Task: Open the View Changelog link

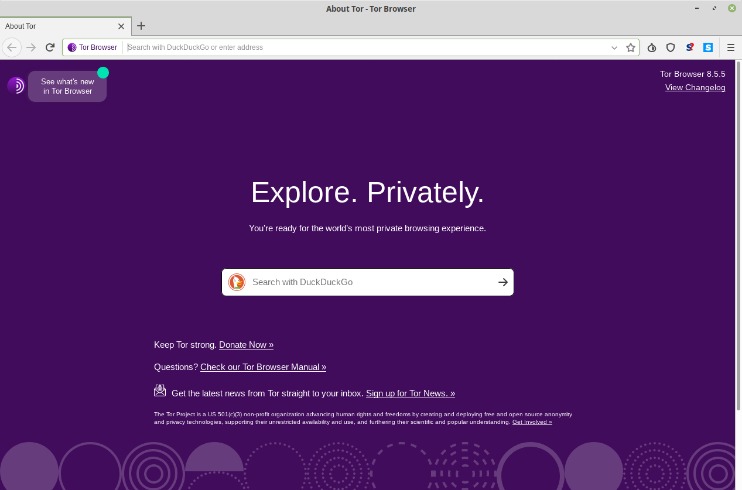Action: (695, 88)
